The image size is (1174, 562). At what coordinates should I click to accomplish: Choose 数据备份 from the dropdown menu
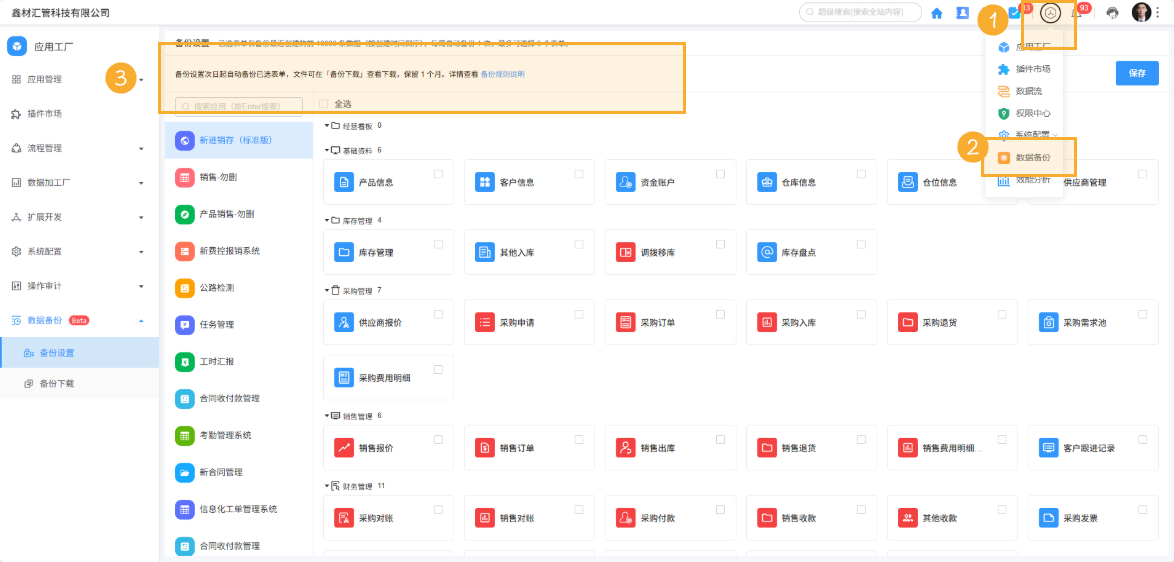pyautogui.click(x=1032, y=157)
